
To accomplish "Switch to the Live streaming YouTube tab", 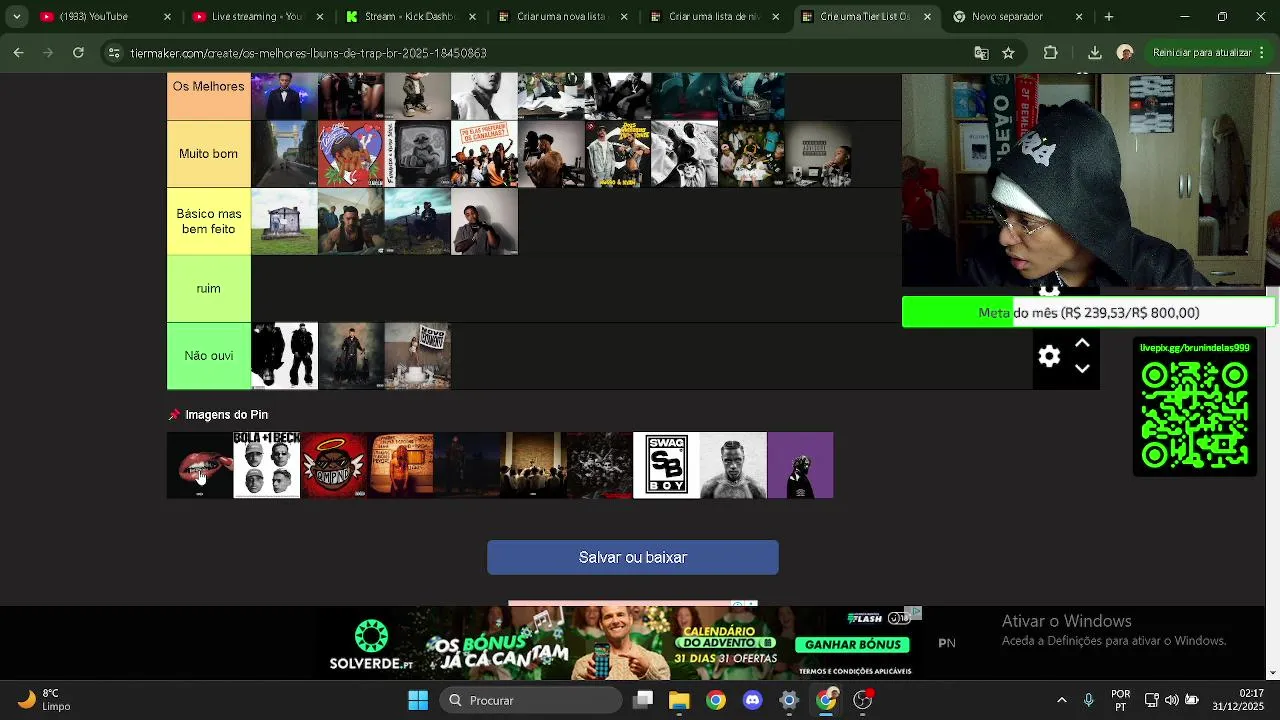I will (258, 16).
